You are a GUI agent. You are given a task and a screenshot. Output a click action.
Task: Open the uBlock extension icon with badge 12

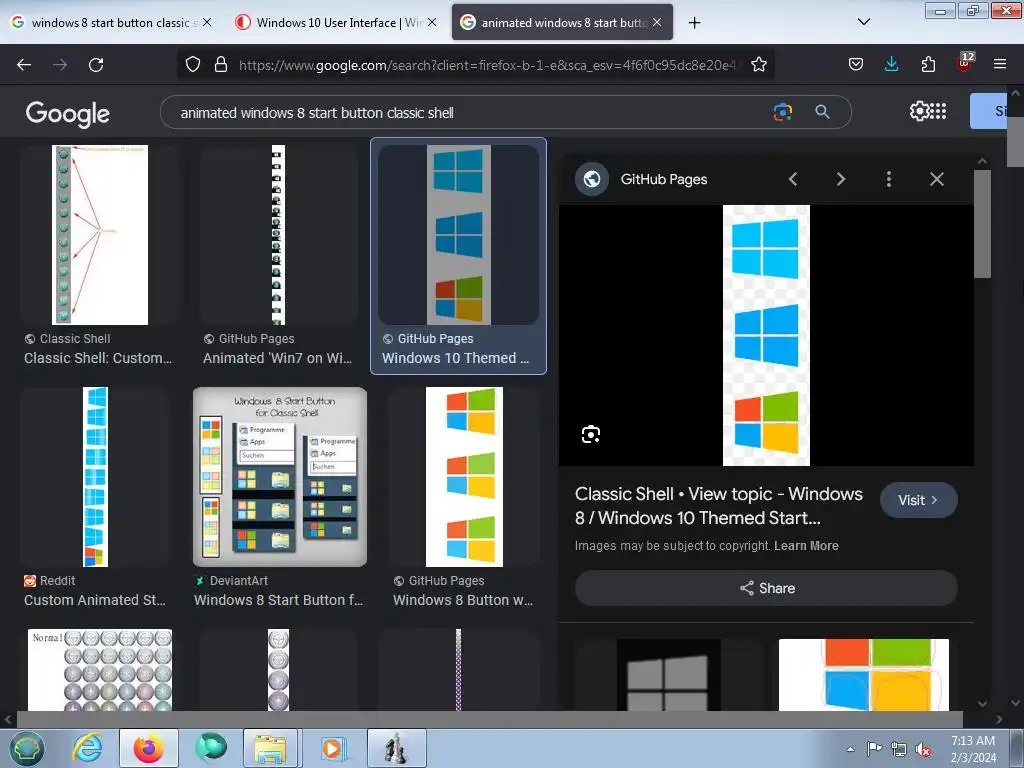pyautogui.click(x=965, y=63)
